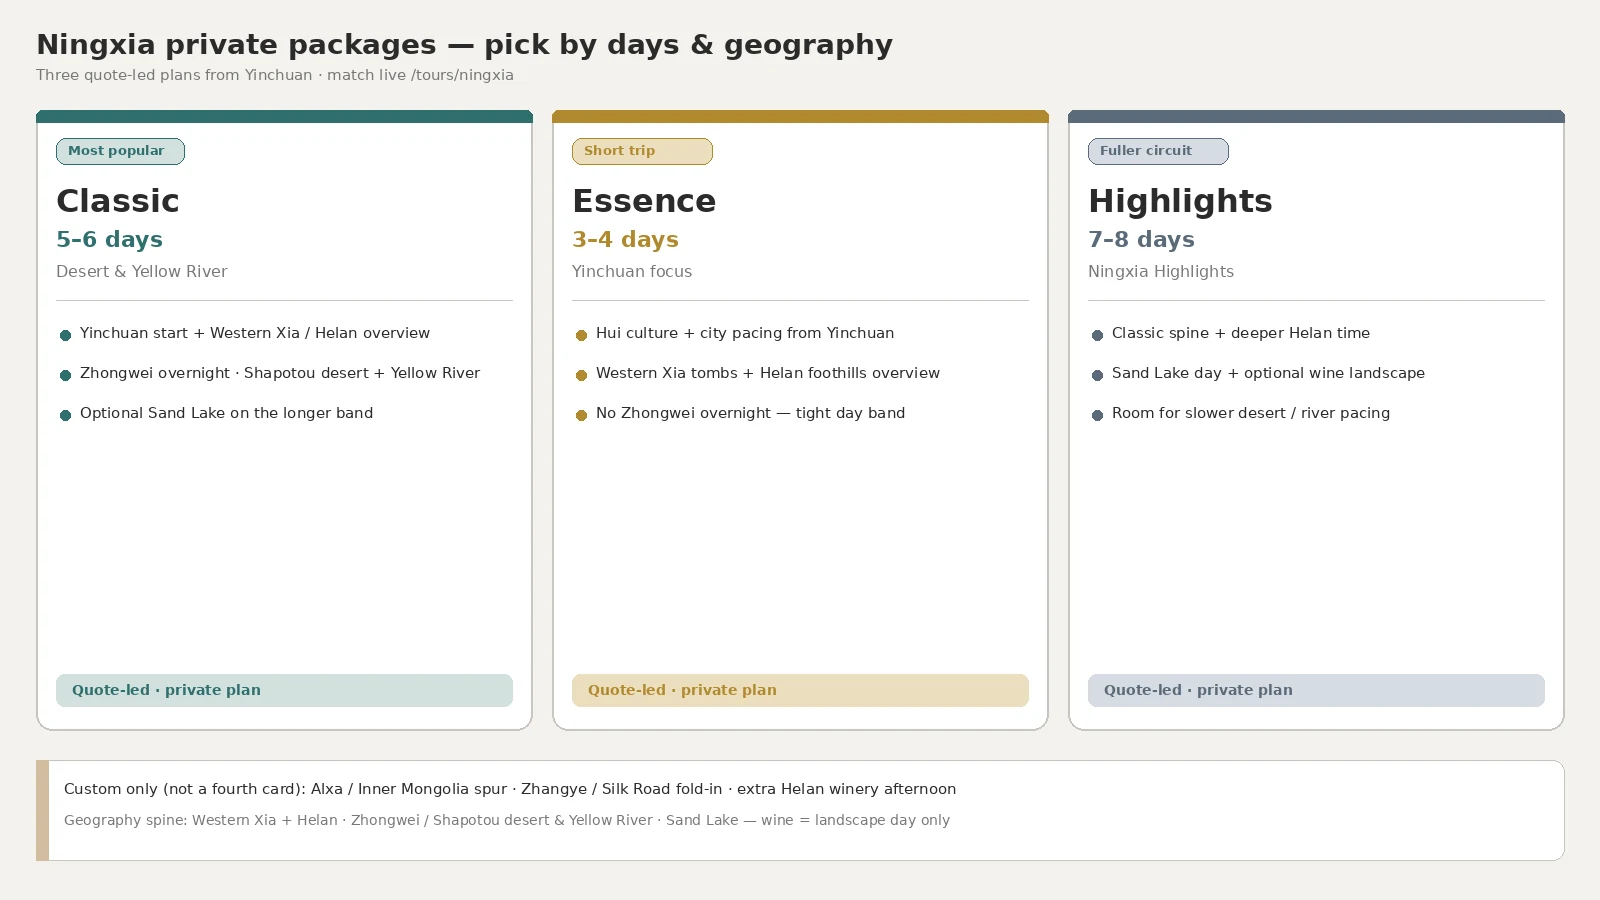Screen dimensions: 1600x900
Task: Click the teal bullet beside 'Optional Sand Lake'
Action: point(65,415)
